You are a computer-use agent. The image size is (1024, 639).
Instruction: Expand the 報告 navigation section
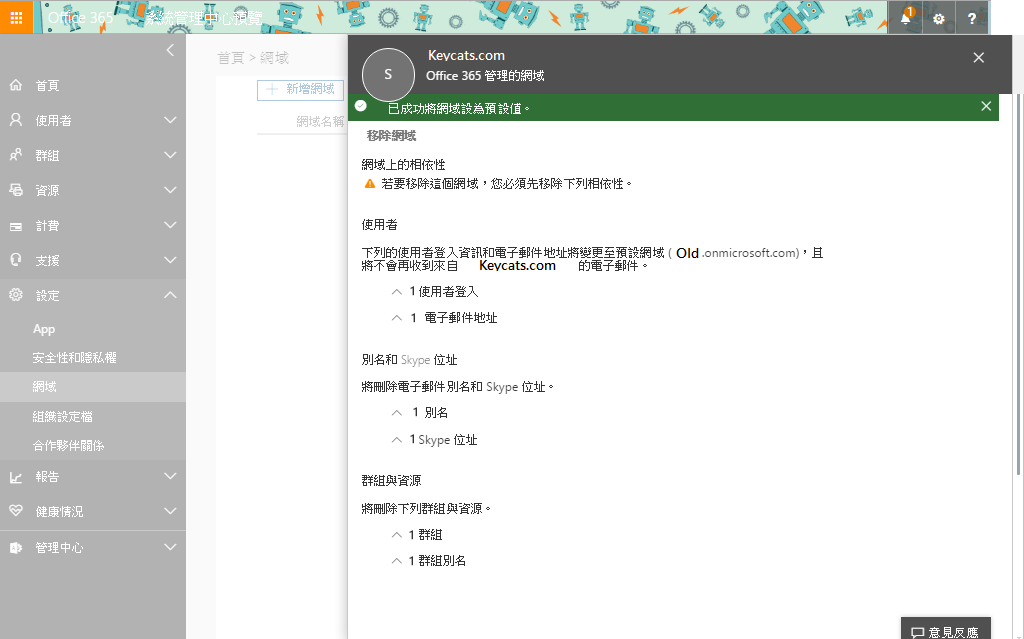170,476
